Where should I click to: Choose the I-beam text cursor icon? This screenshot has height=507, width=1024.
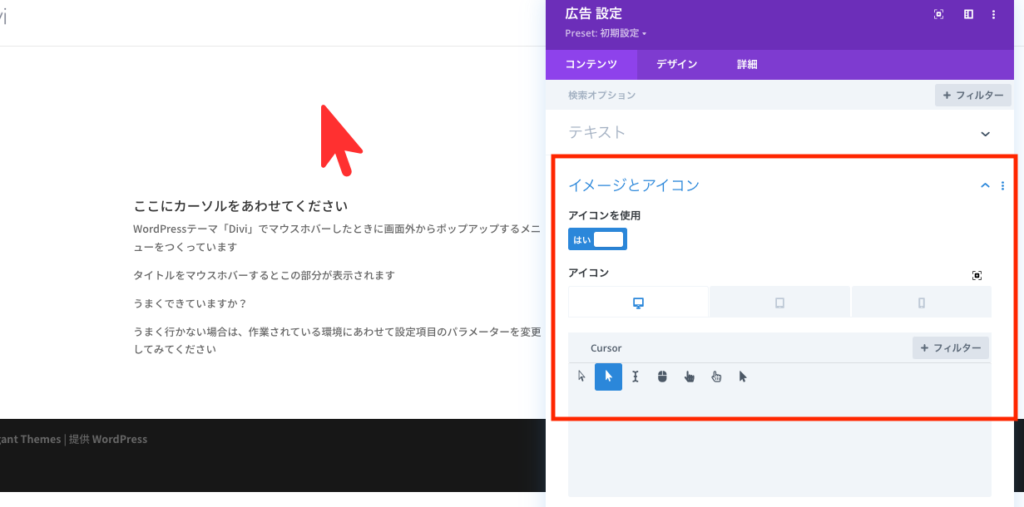(x=635, y=376)
